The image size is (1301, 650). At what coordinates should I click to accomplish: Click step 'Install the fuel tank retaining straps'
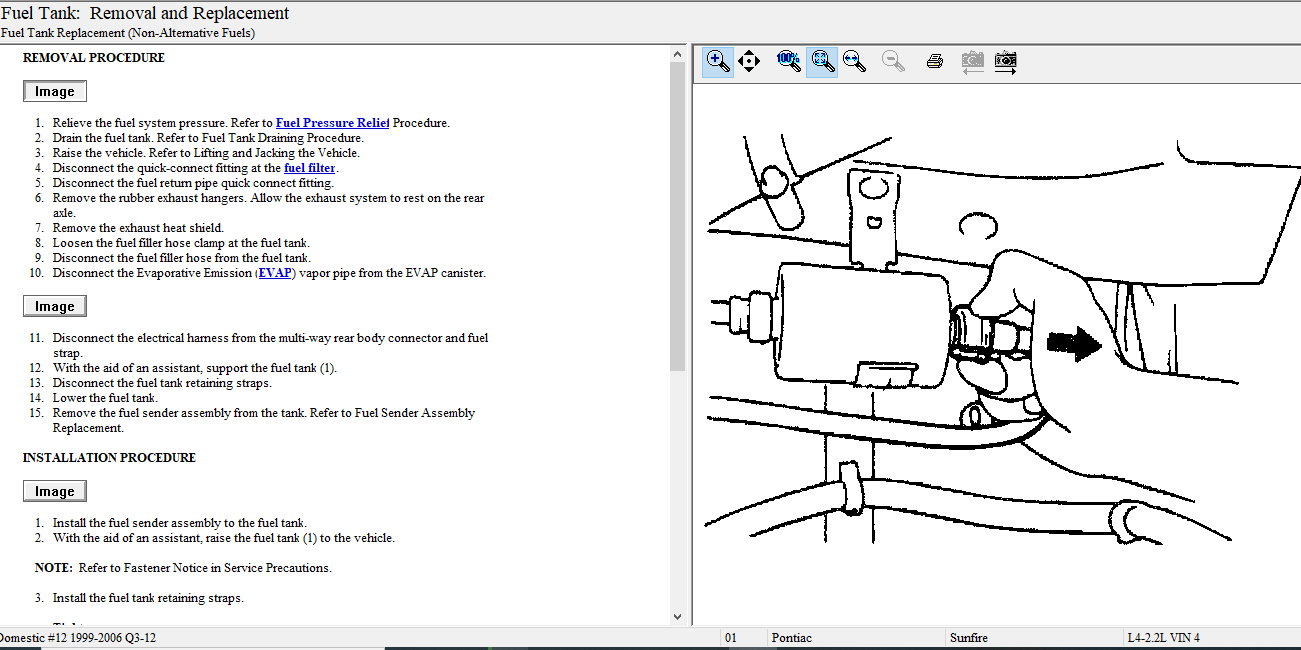pyautogui.click(x=148, y=598)
